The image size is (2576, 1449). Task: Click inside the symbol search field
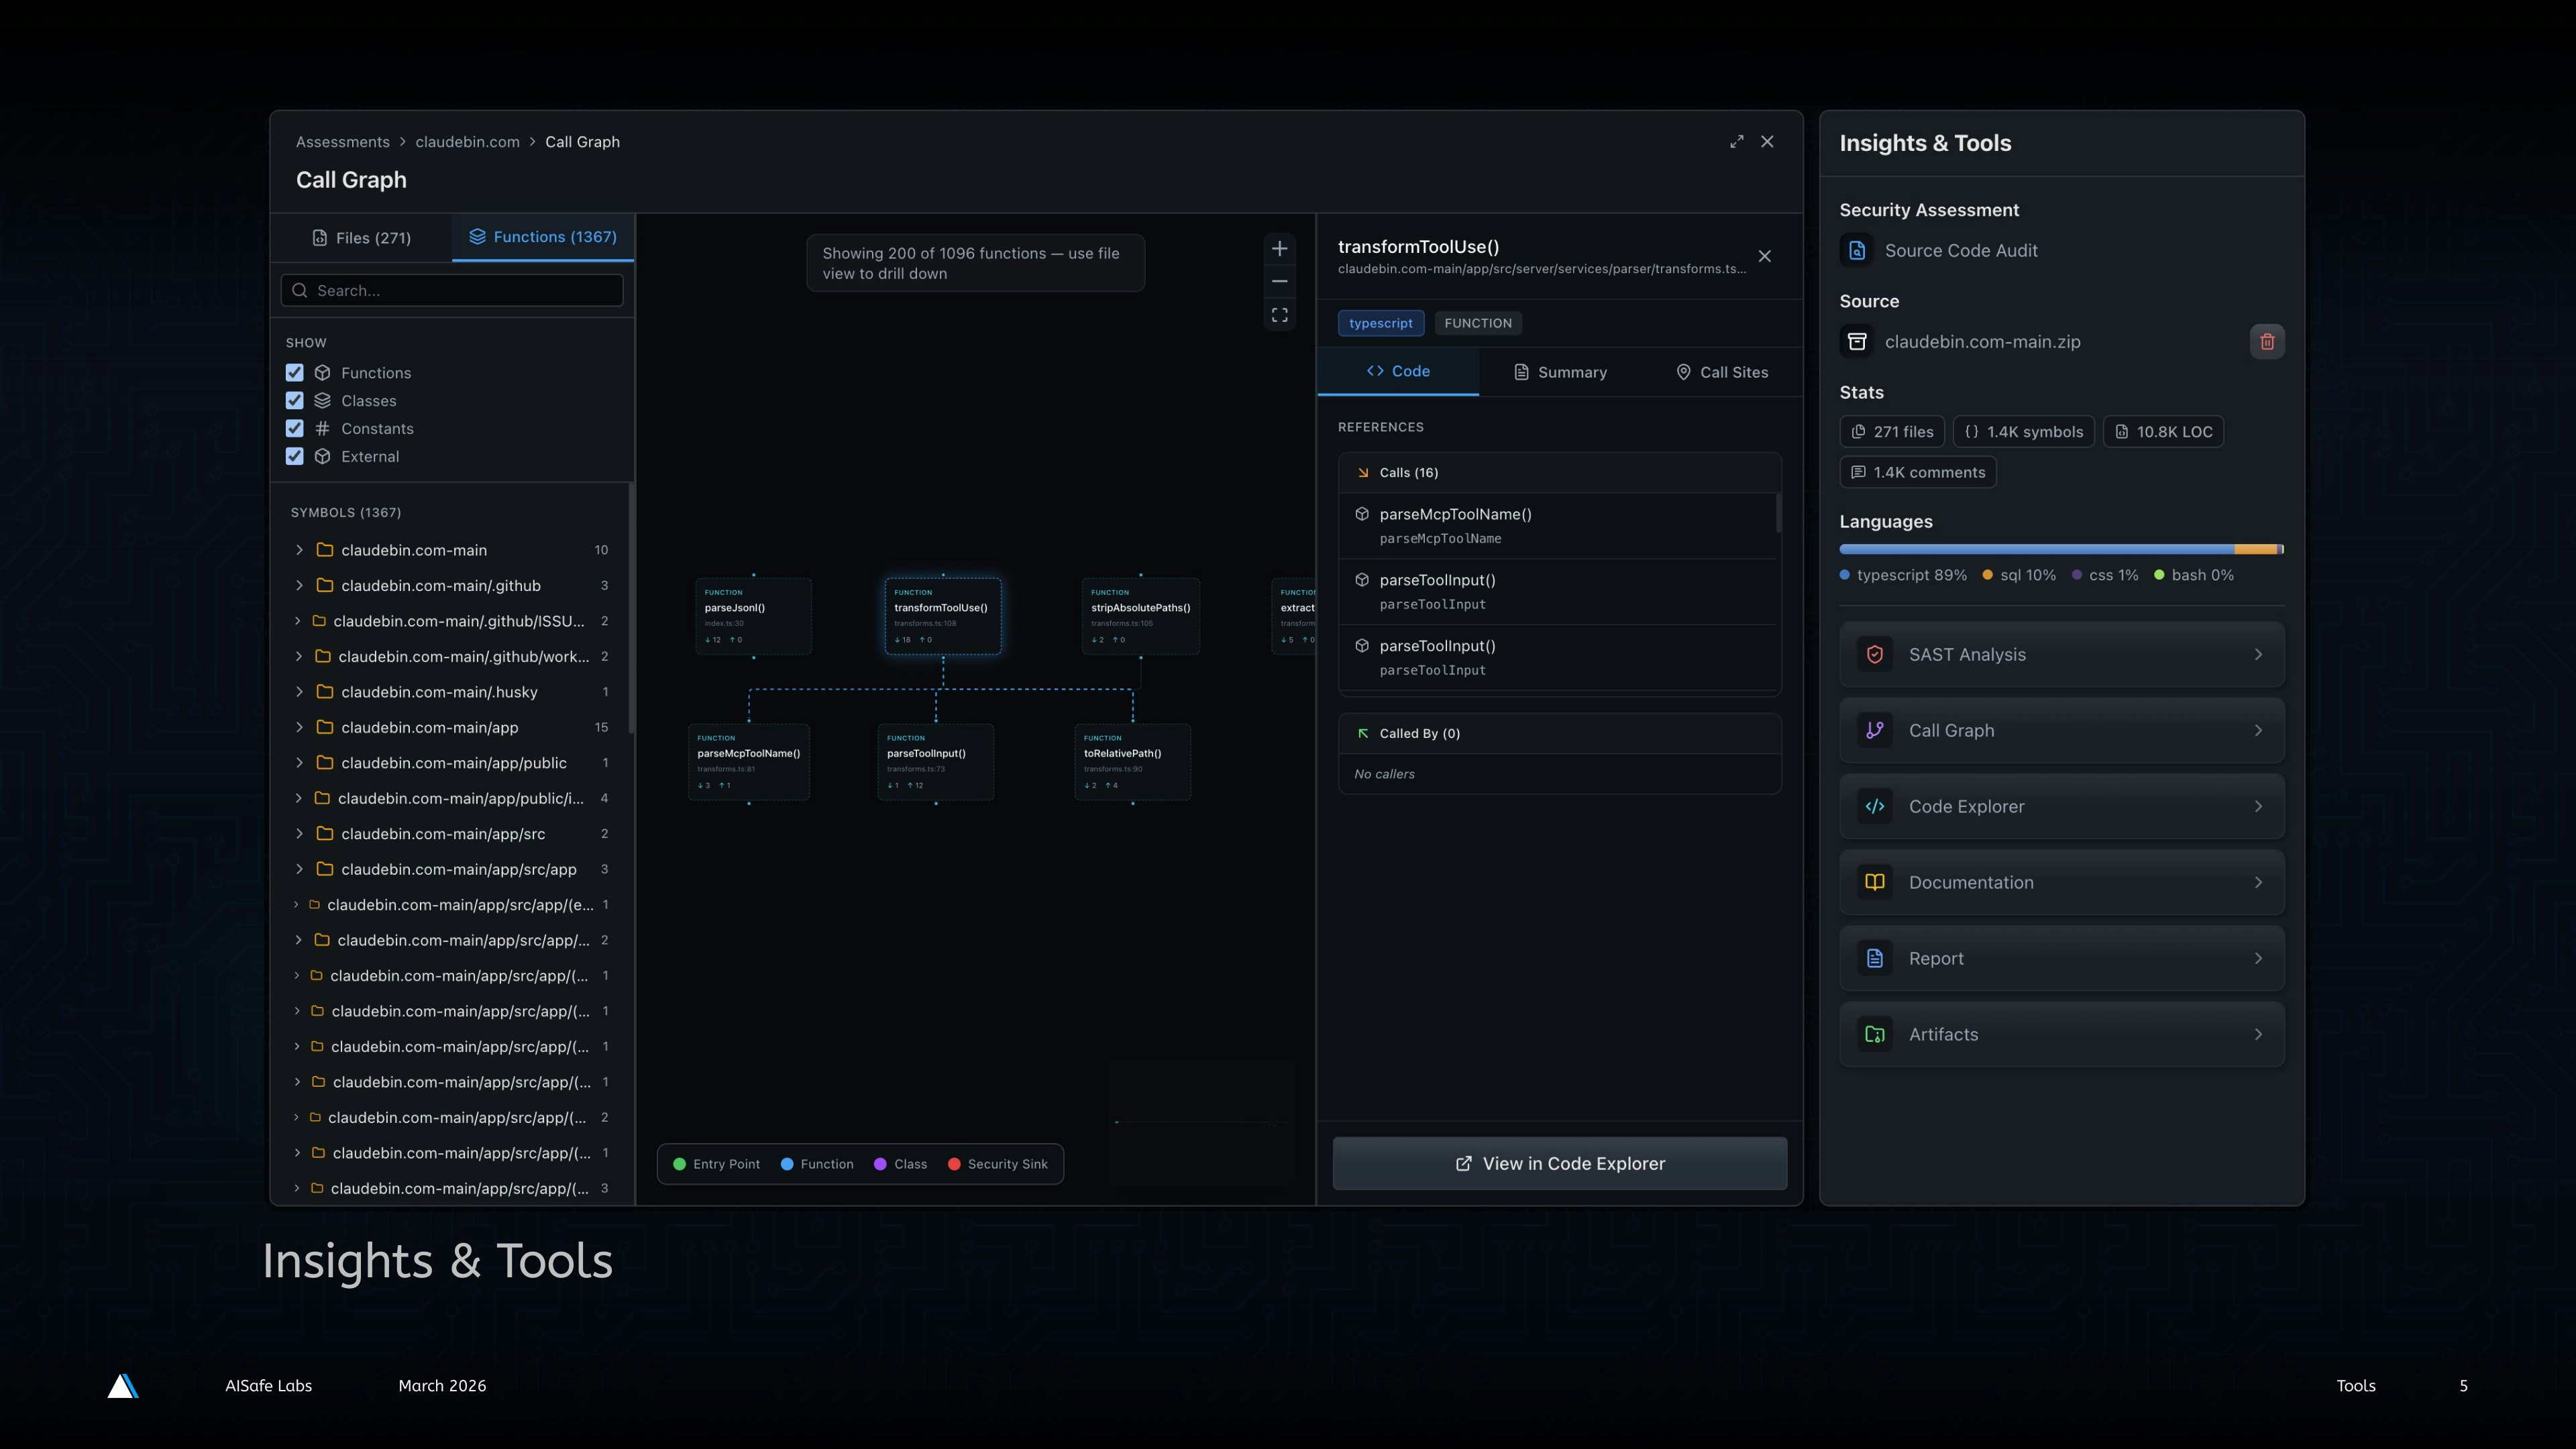point(451,290)
